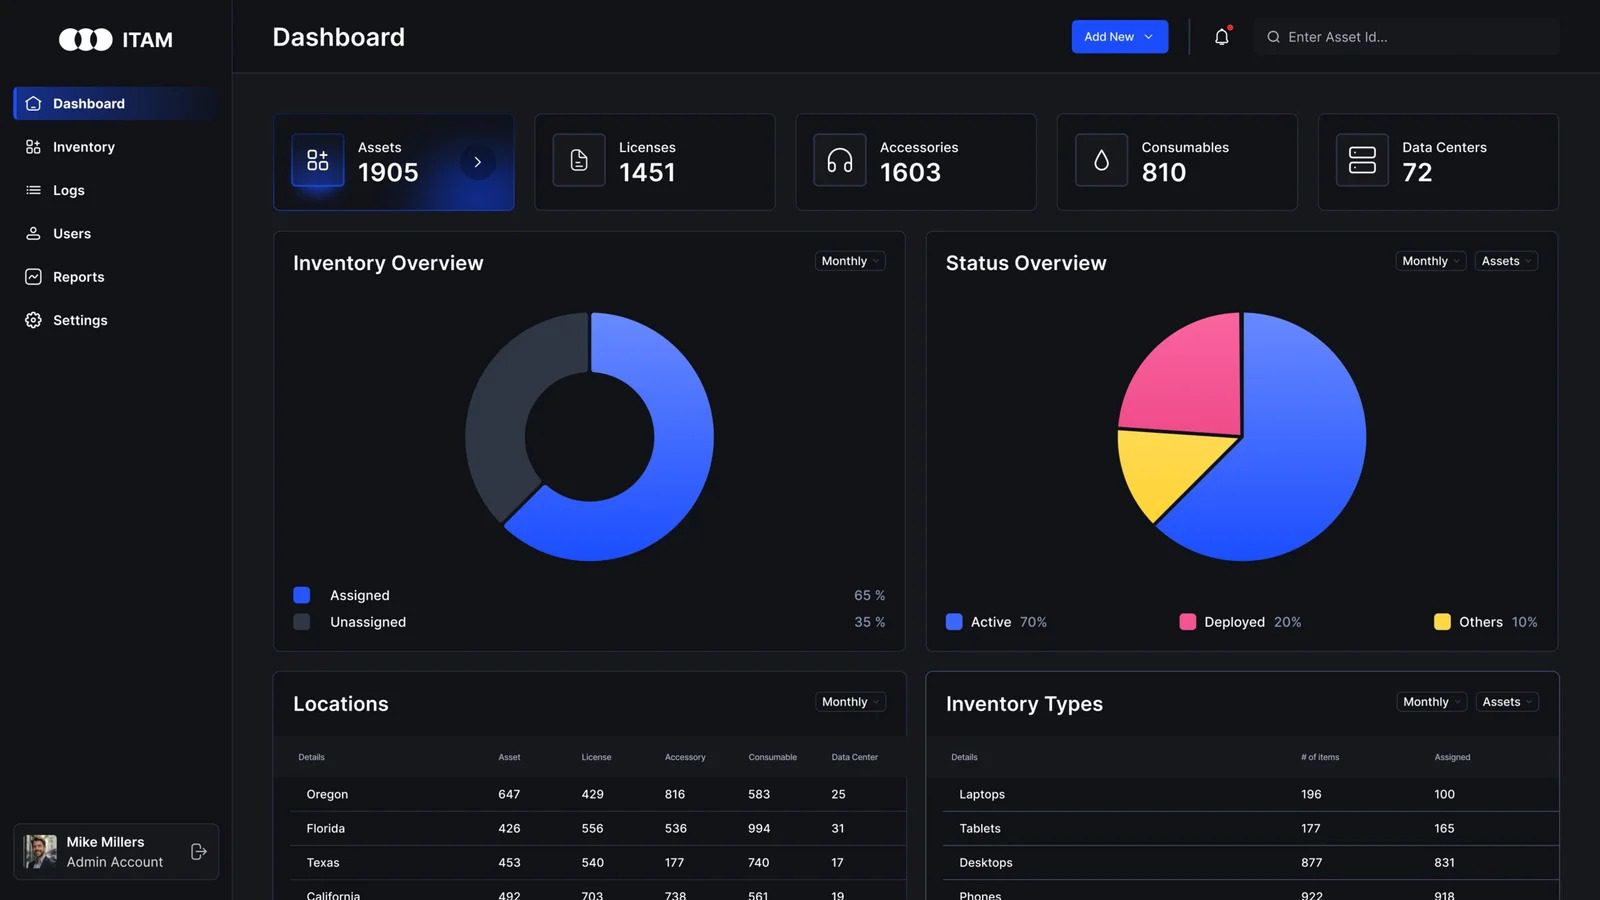Click the Licenses document icon
Screen dimensions: 1600x900
(579, 160)
